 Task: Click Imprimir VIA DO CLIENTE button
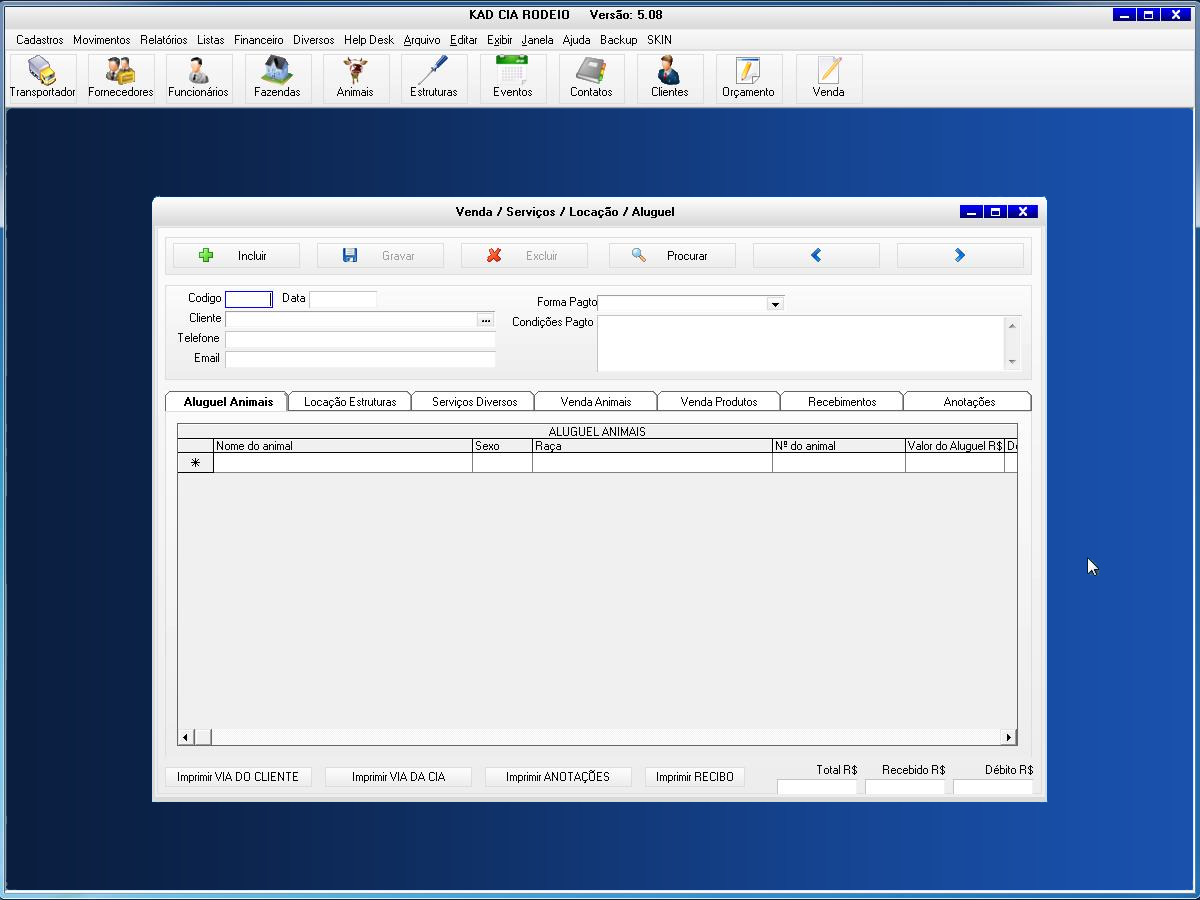point(238,777)
